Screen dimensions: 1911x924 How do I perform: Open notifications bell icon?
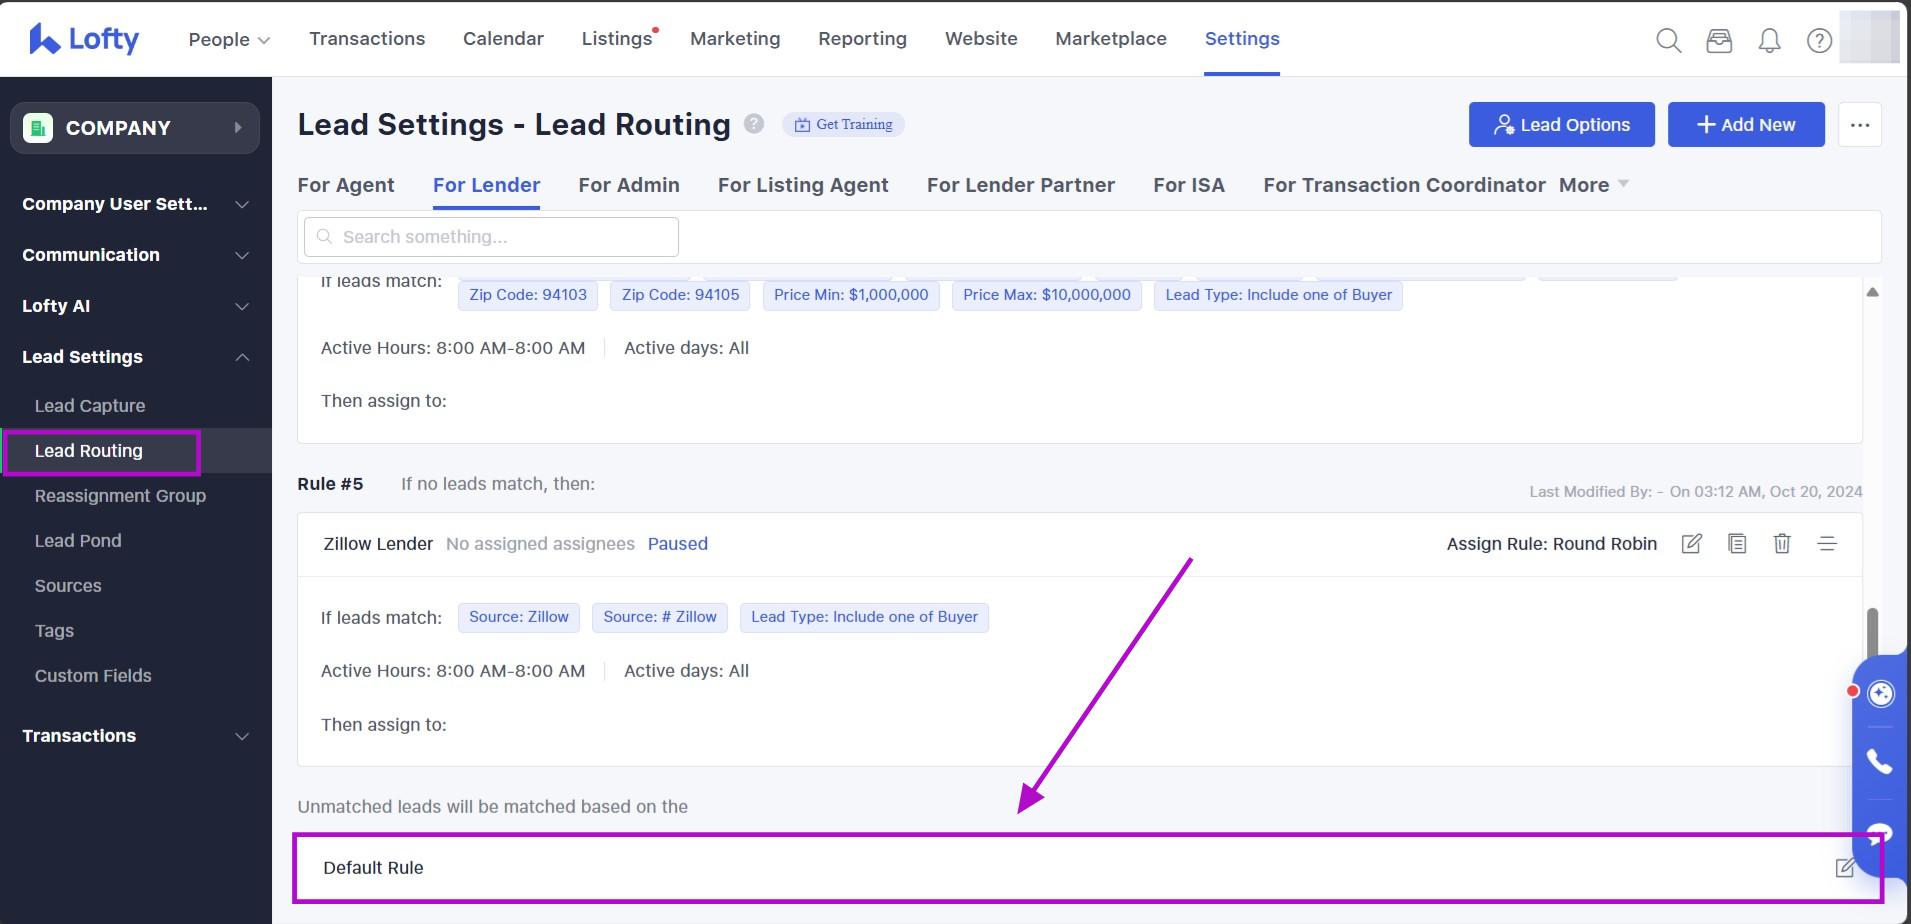click(x=1769, y=40)
